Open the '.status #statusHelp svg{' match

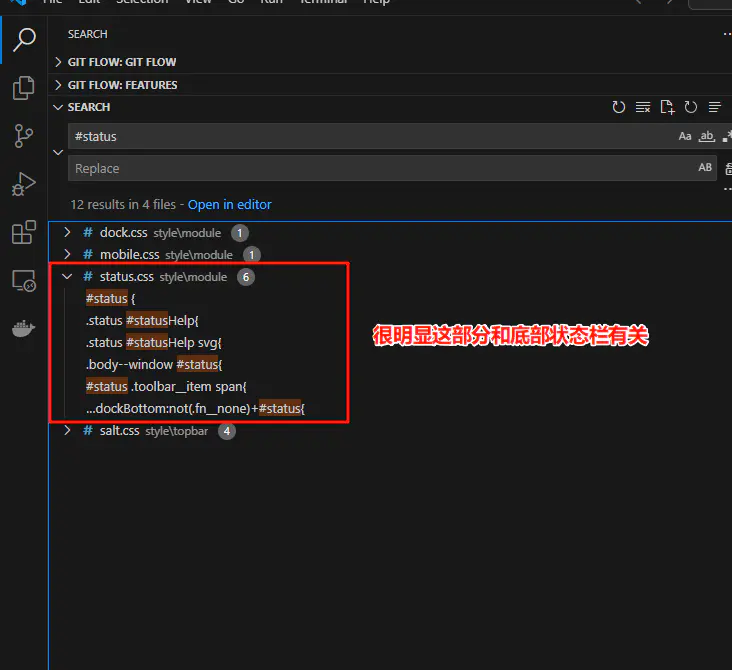(154, 342)
